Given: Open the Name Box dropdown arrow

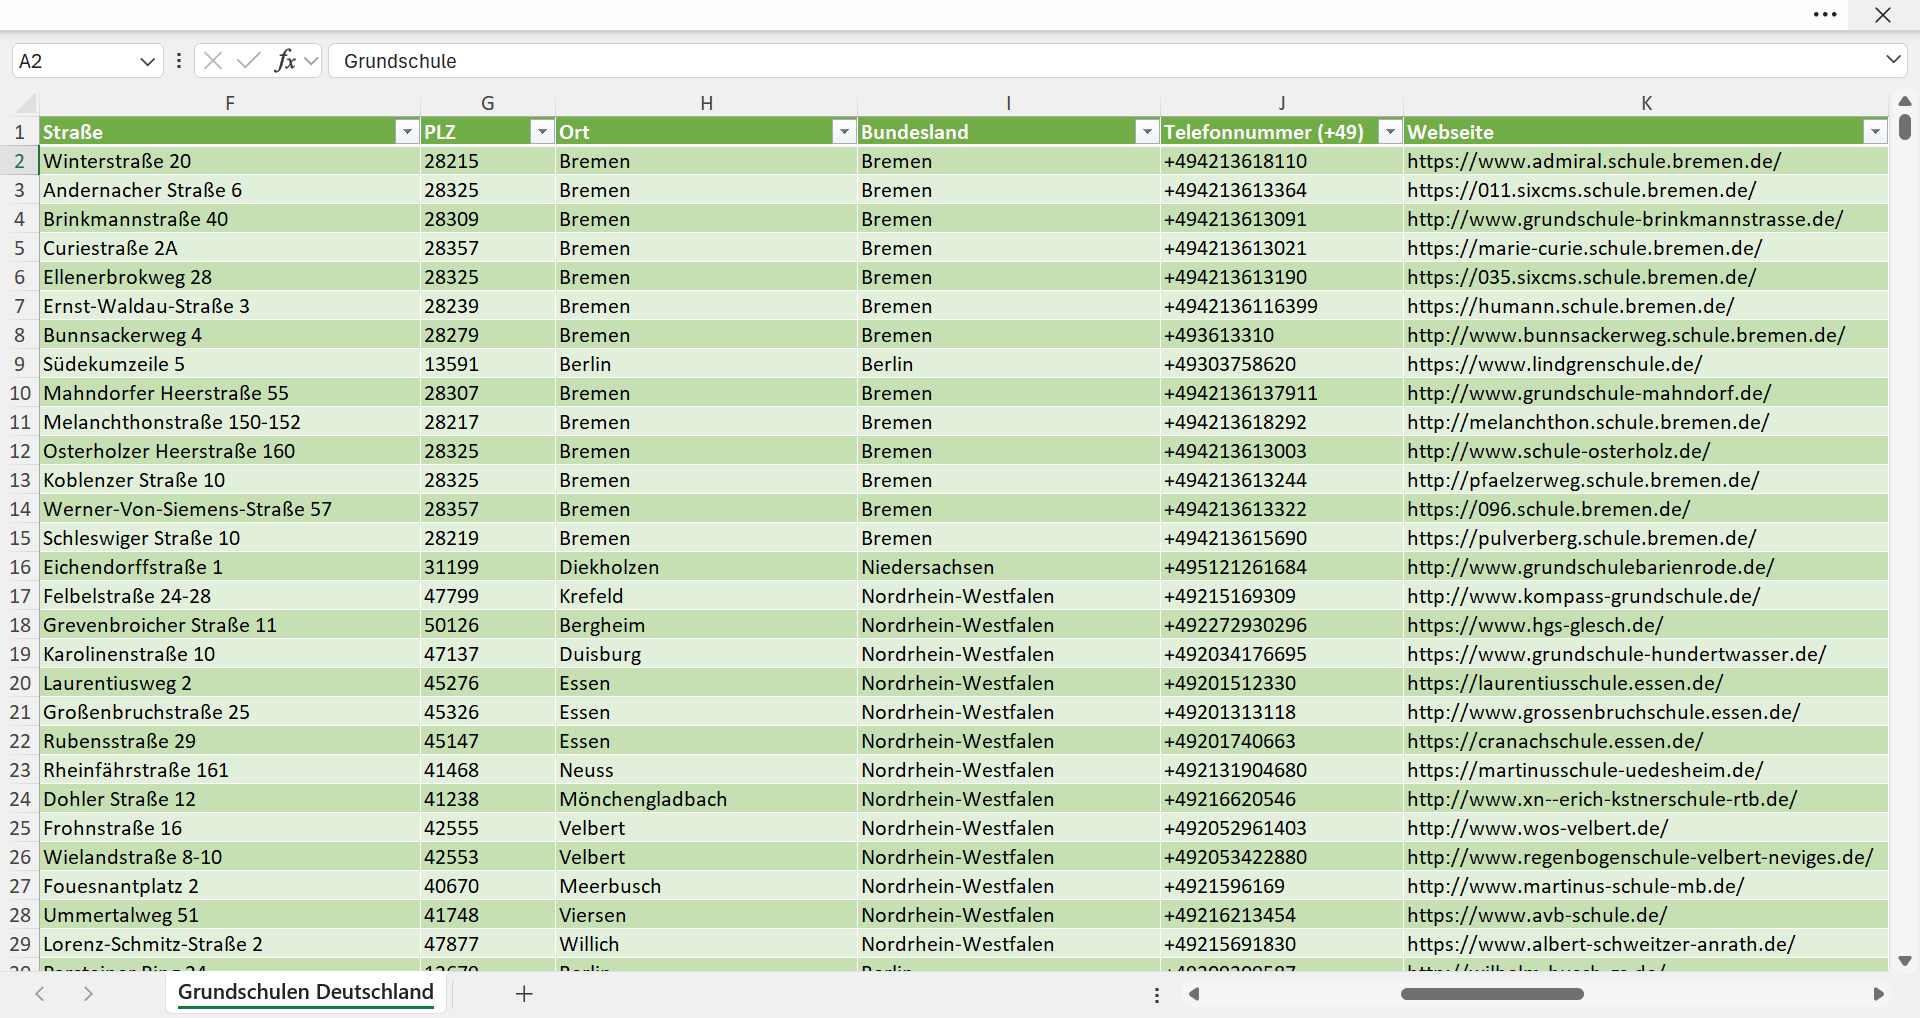Looking at the screenshot, I should [147, 61].
